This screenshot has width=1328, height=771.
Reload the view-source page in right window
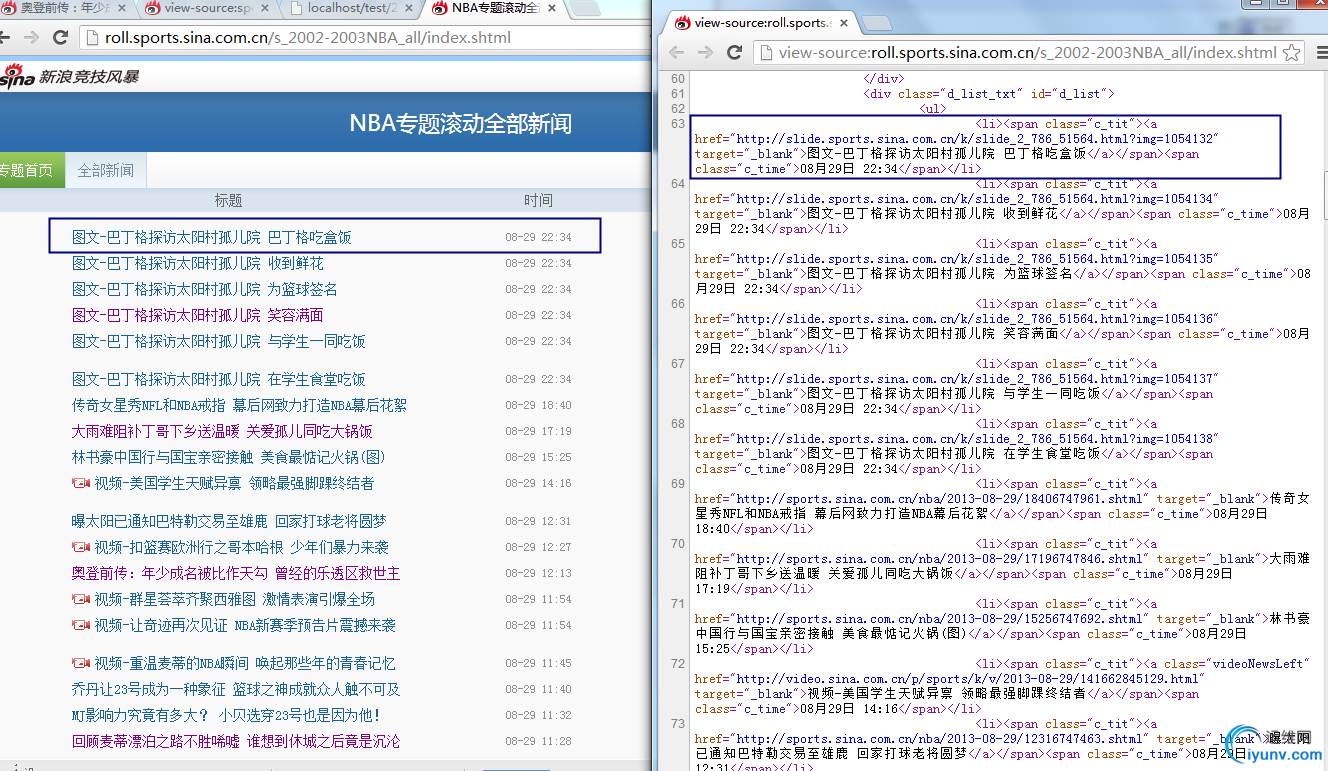click(x=734, y=52)
